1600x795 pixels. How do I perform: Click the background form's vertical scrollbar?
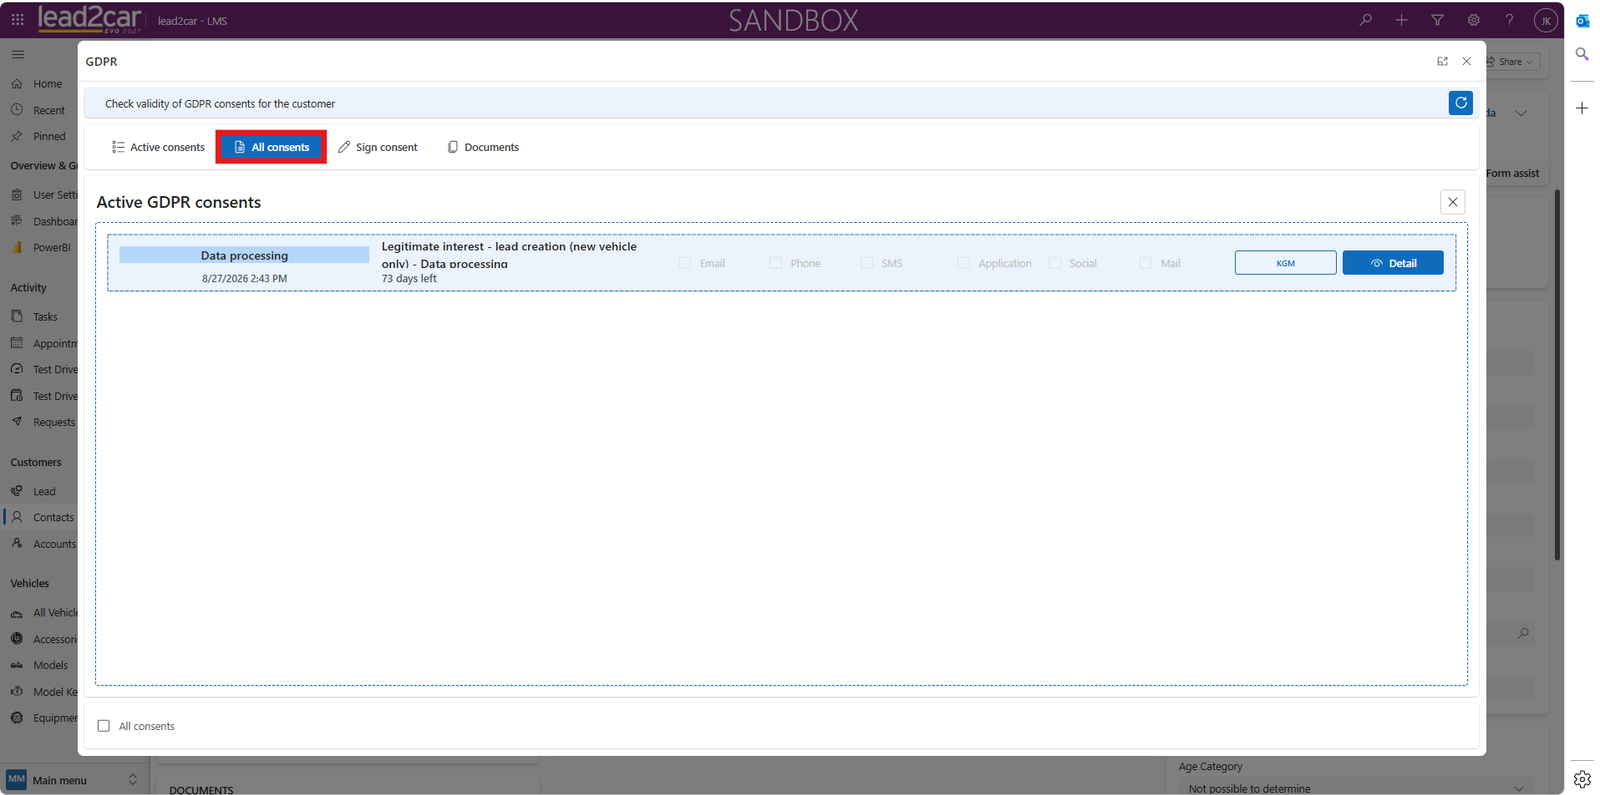1557,375
